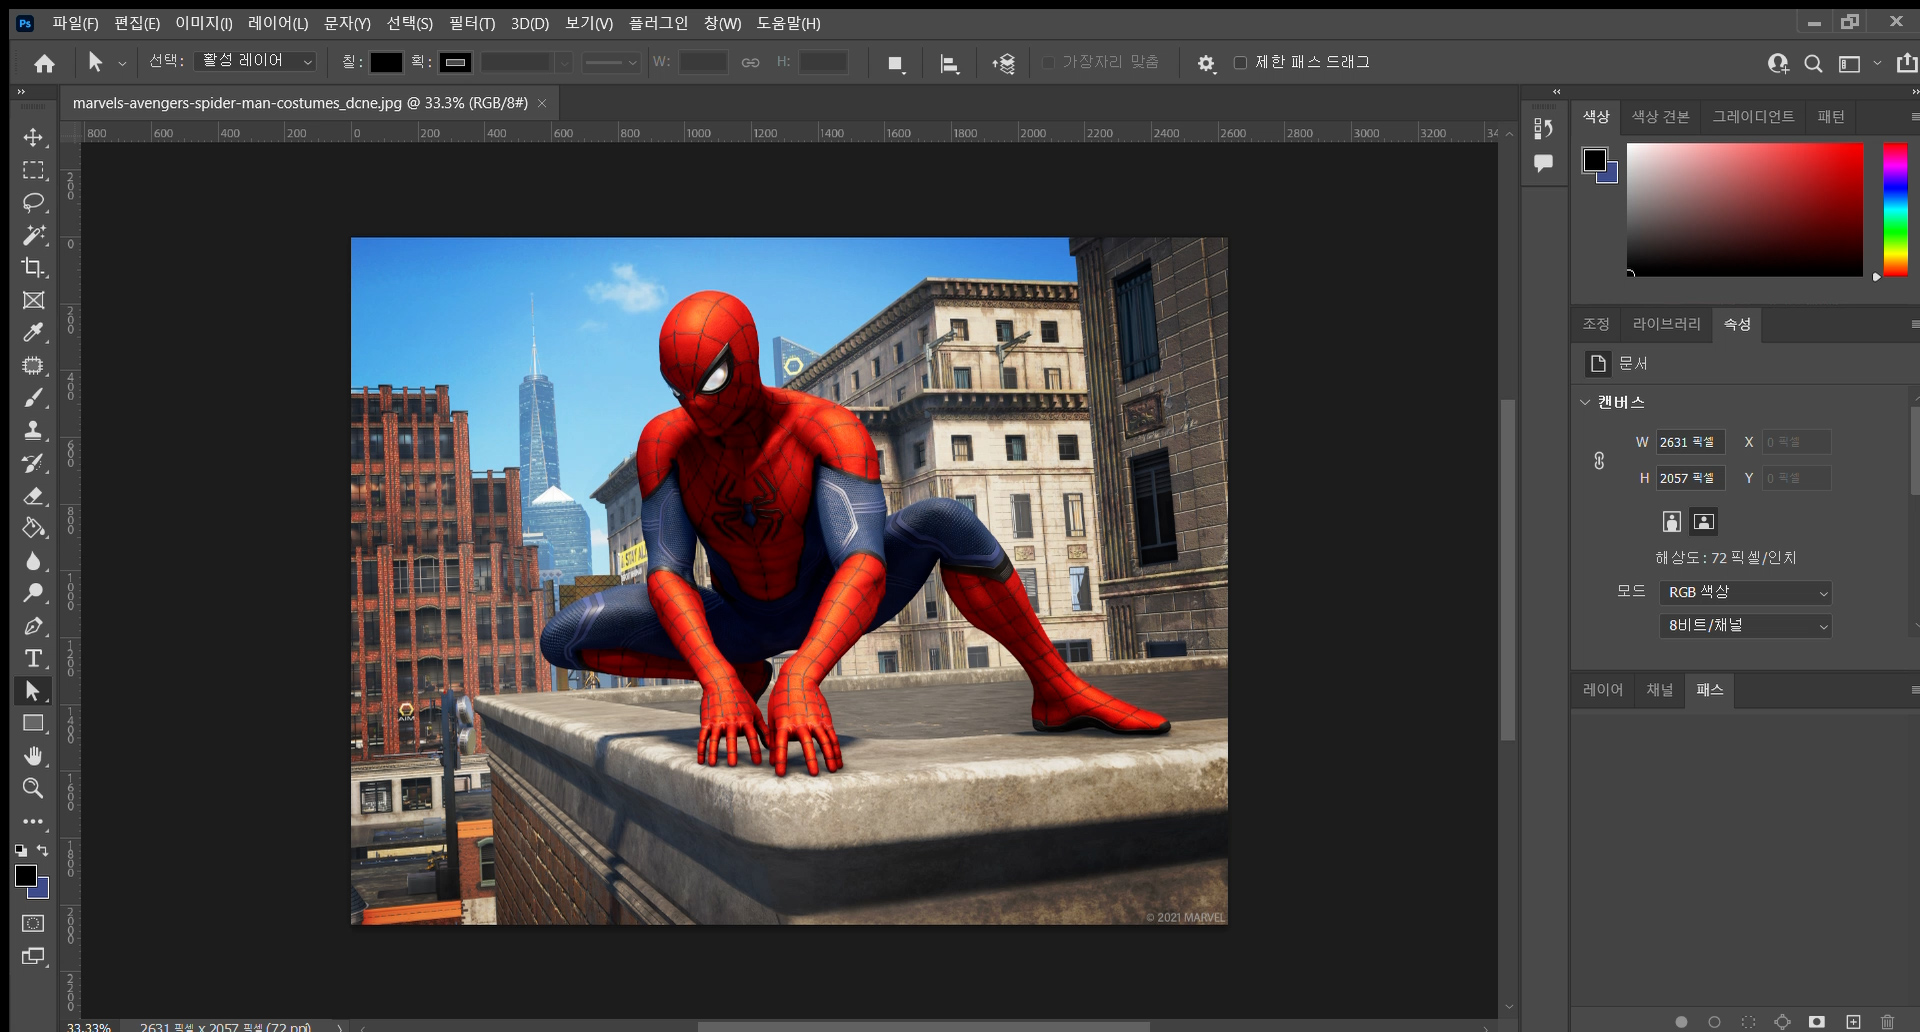Switch to the 그레이디언트 tab
Image resolution: width=1920 pixels, height=1032 pixels.
click(x=1753, y=117)
